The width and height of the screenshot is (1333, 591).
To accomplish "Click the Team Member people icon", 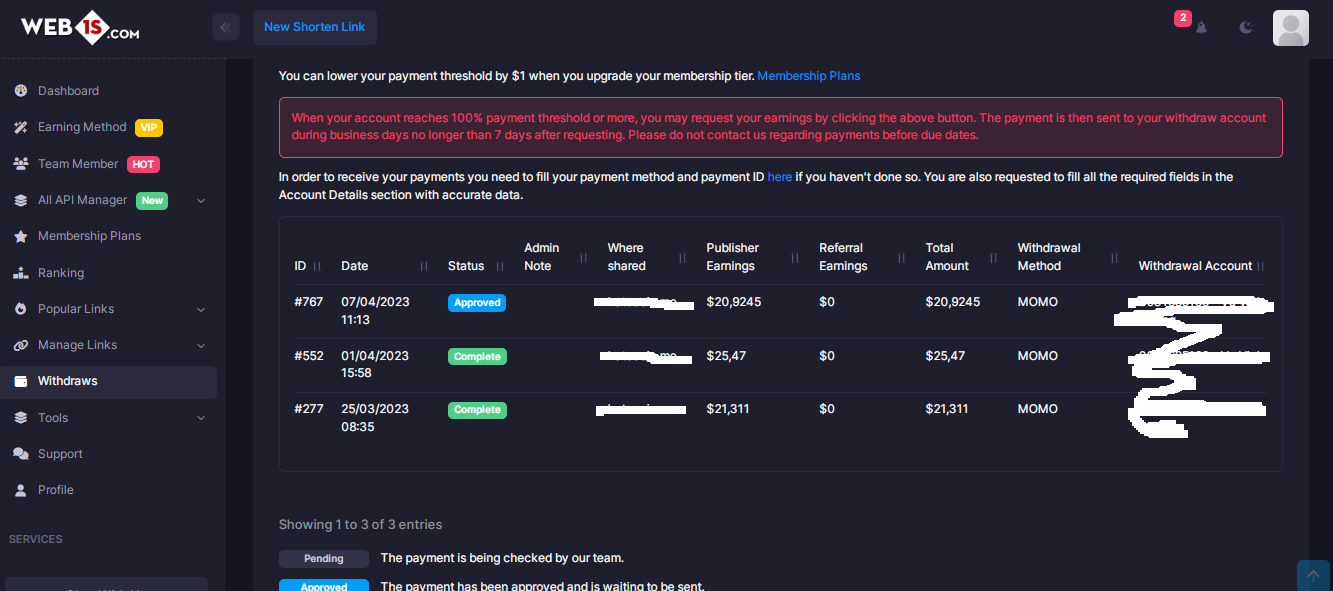I will [21, 164].
